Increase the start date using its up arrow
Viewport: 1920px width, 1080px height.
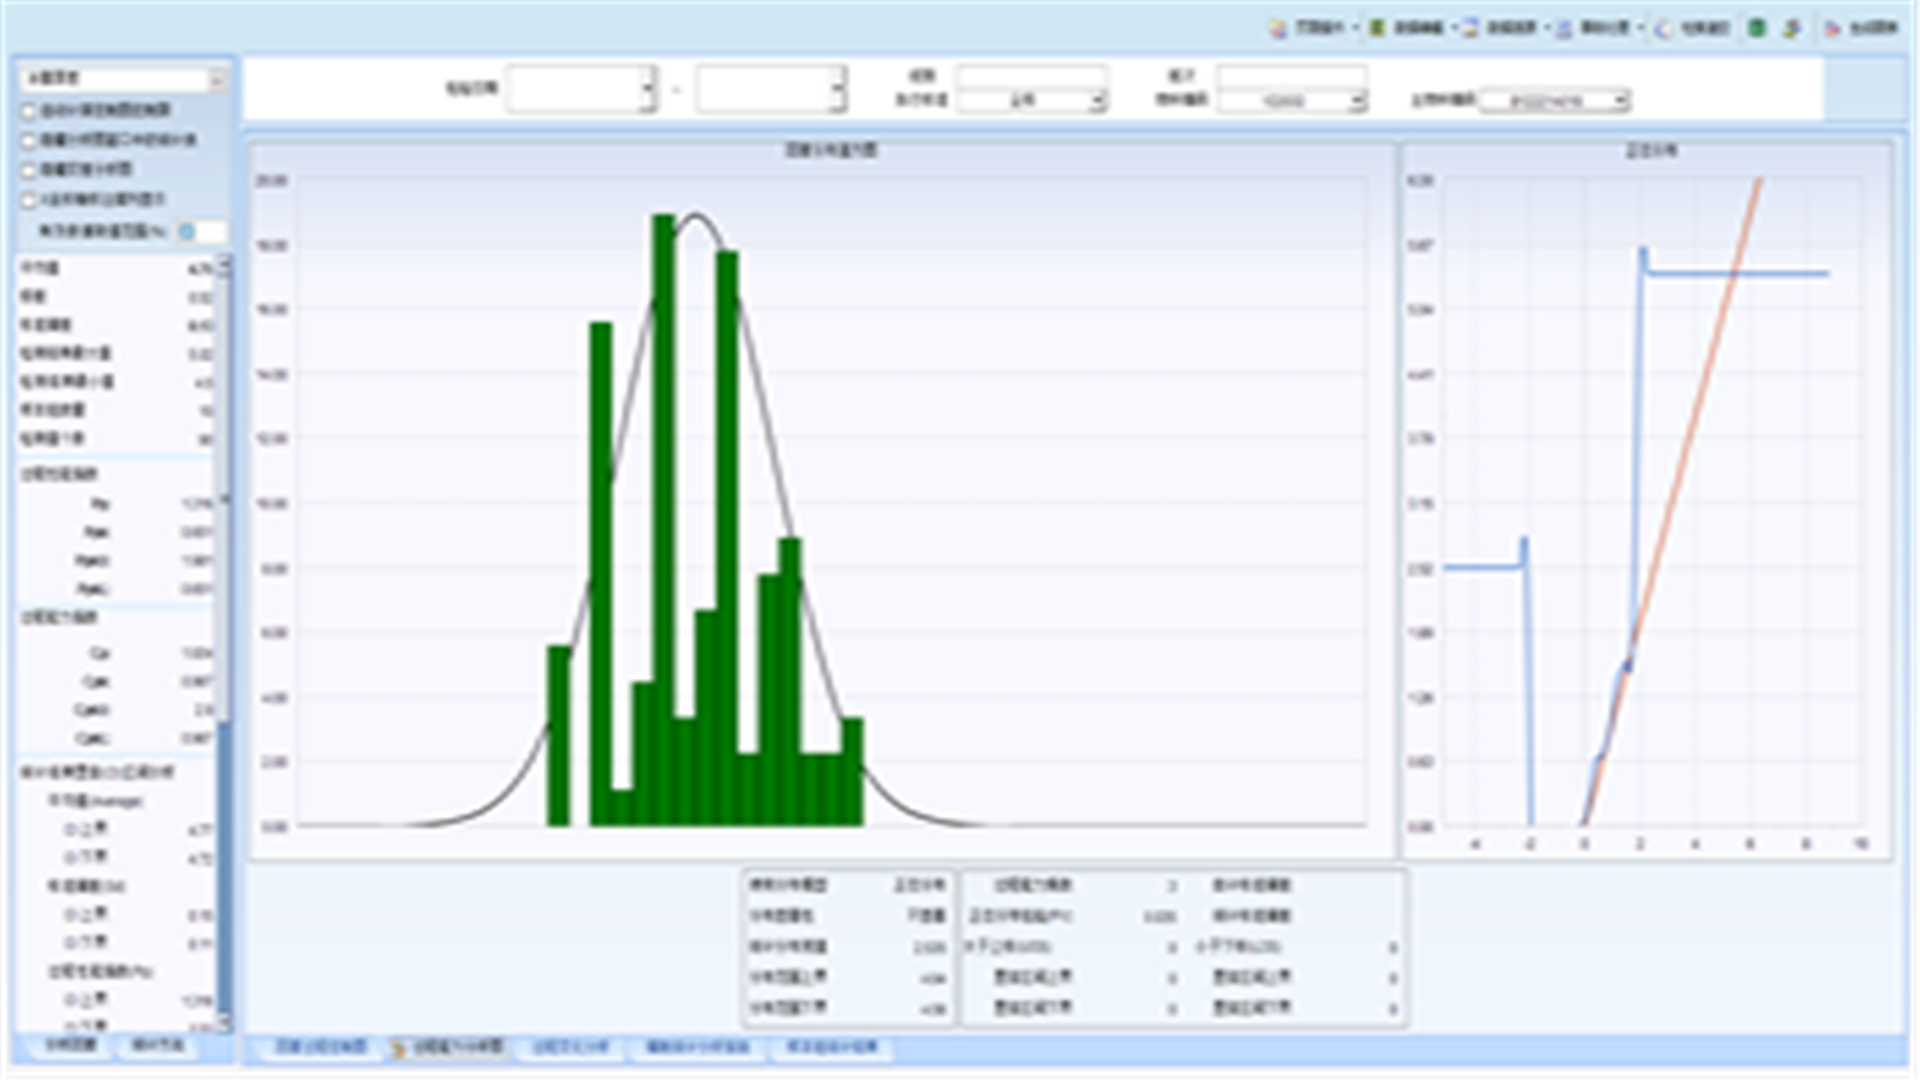click(x=648, y=77)
